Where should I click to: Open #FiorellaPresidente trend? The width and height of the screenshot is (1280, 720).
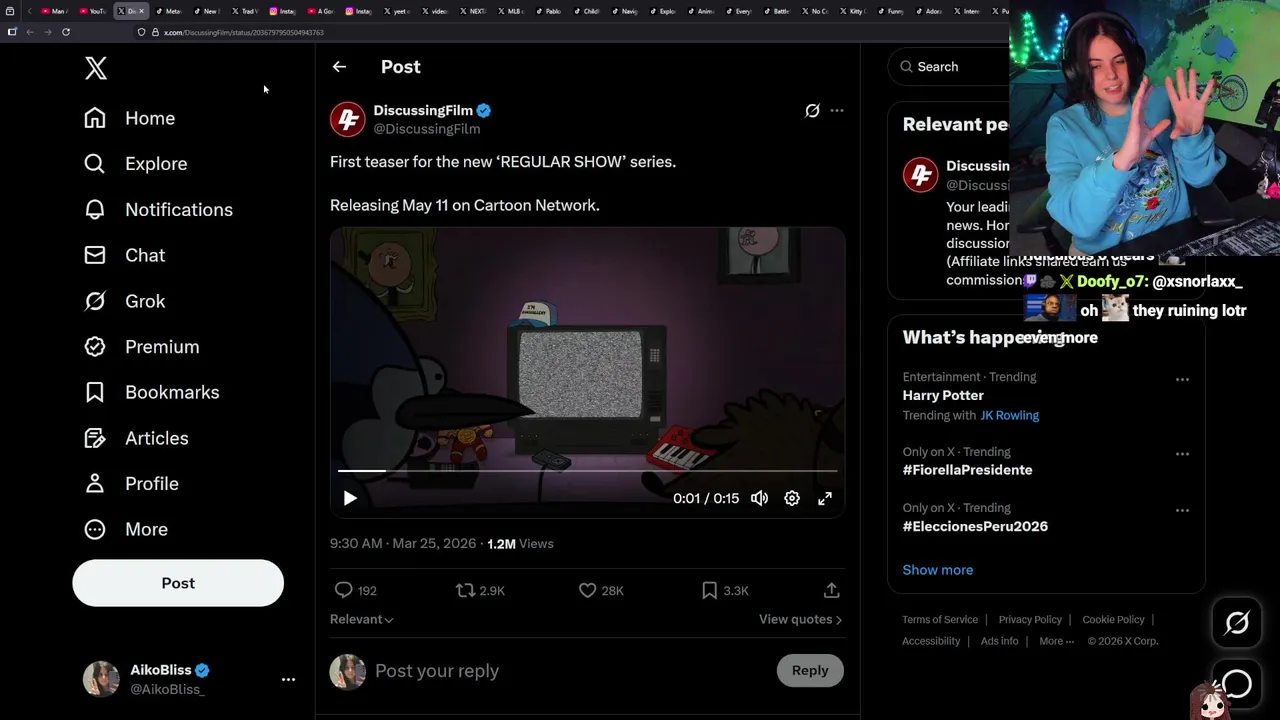pos(967,470)
